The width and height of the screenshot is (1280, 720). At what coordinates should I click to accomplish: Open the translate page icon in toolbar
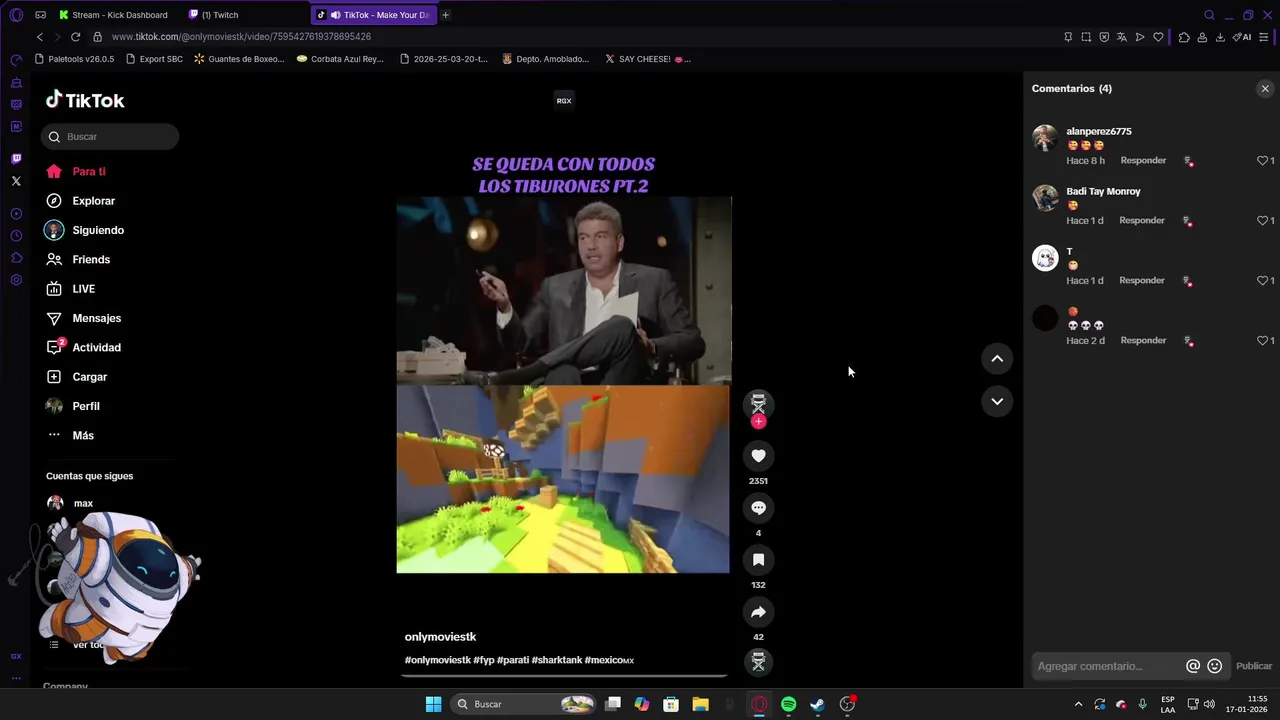1122,37
